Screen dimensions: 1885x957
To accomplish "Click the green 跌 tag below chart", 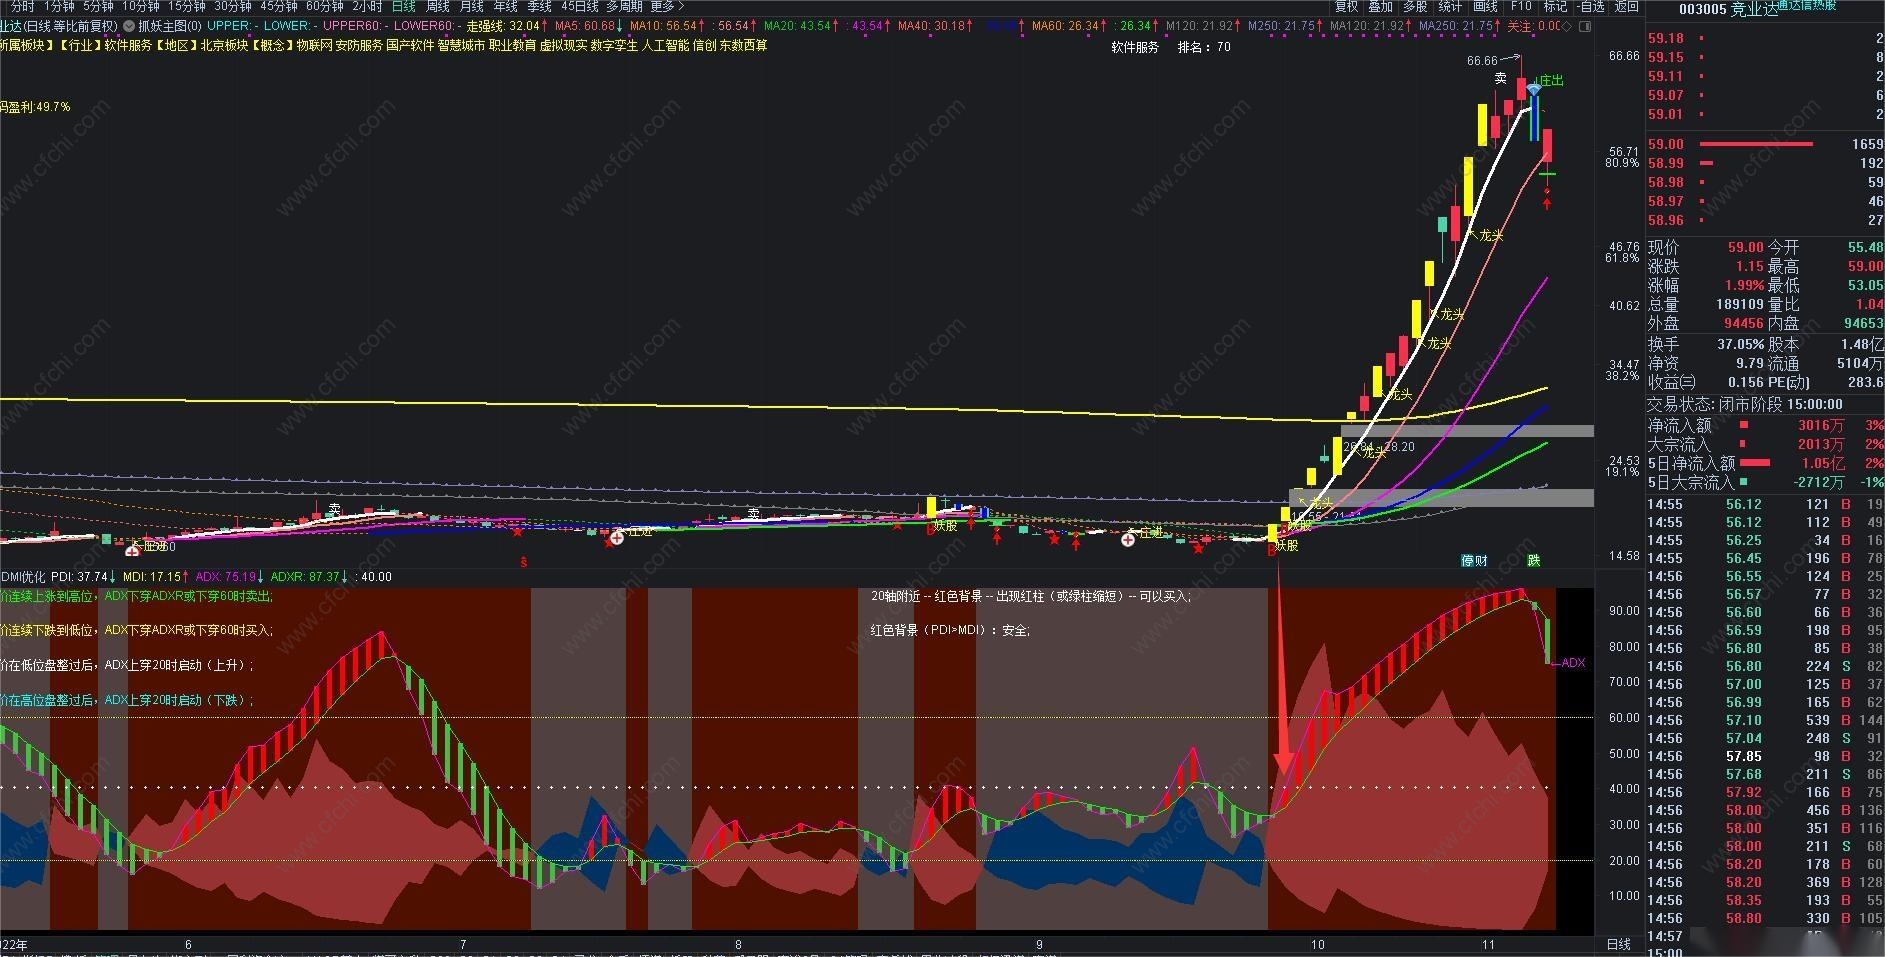I will tap(1533, 561).
